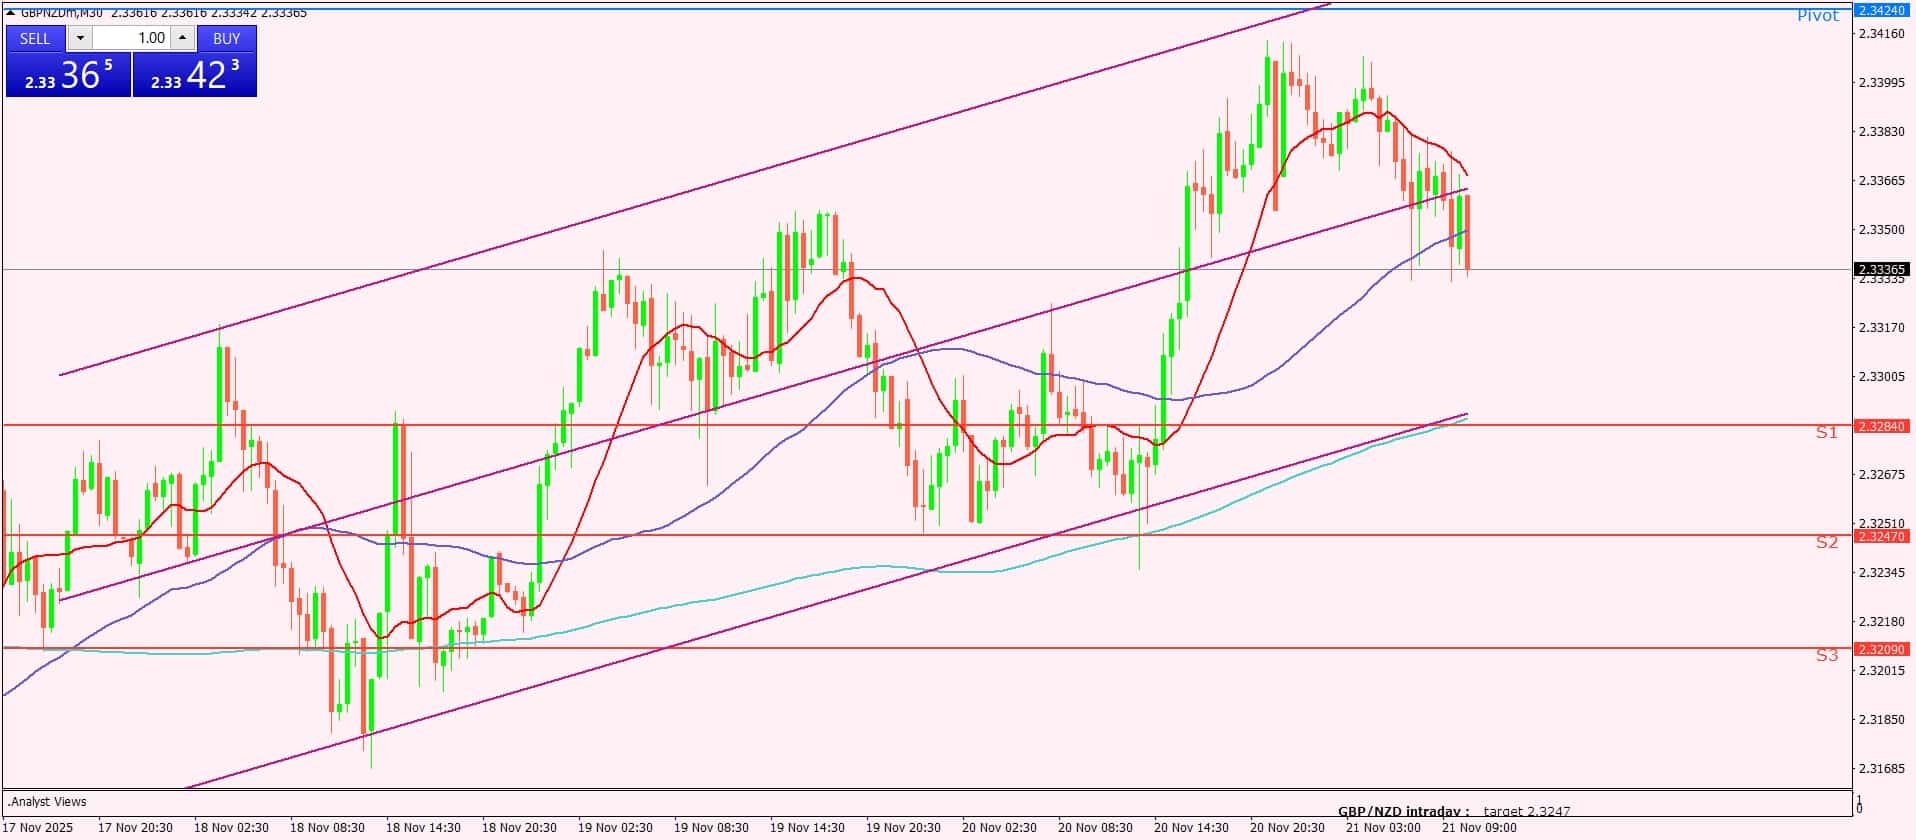The width and height of the screenshot is (1916, 840).
Task: Click the S2 support level label
Action: pyautogui.click(x=1827, y=542)
